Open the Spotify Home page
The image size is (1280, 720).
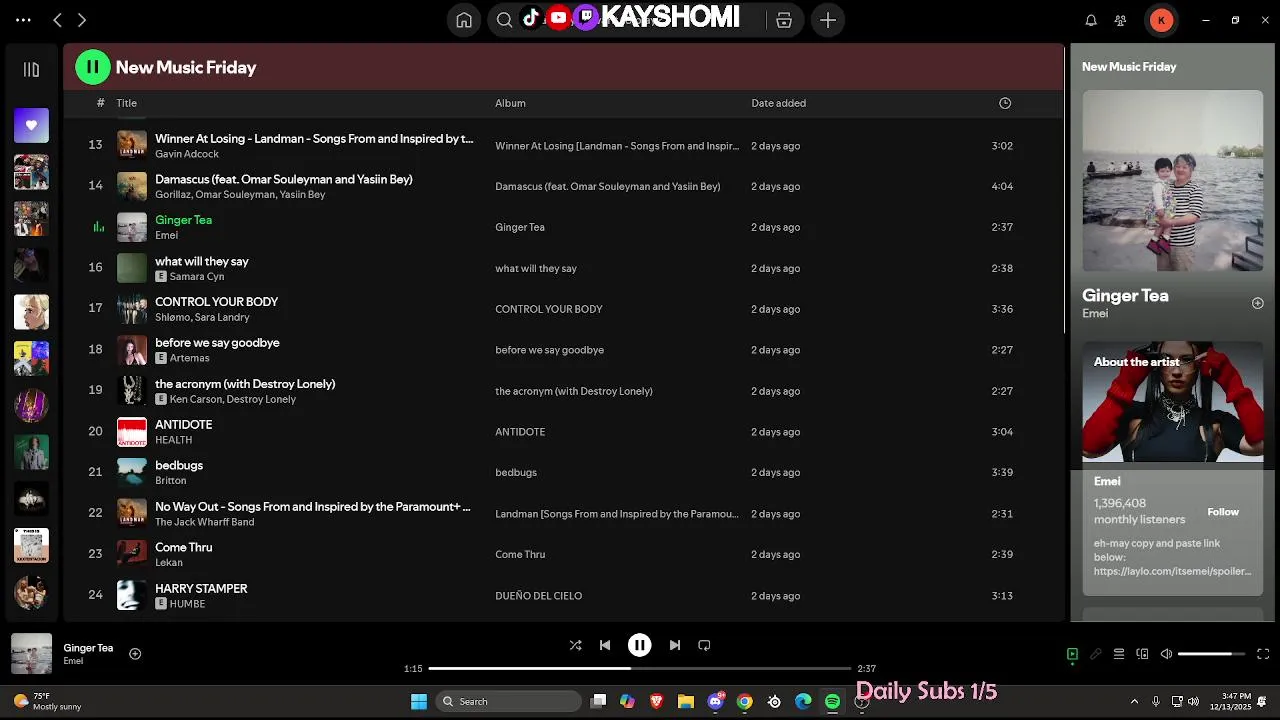click(x=464, y=20)
